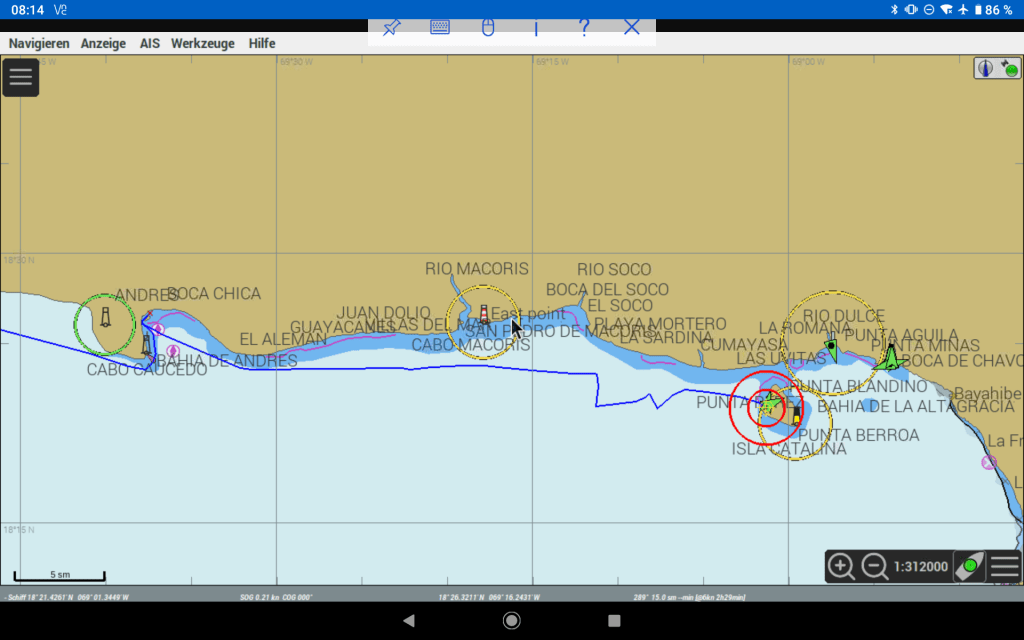Open the Anzeige menu
The image size is (1024, 640).
click(103, 44)
